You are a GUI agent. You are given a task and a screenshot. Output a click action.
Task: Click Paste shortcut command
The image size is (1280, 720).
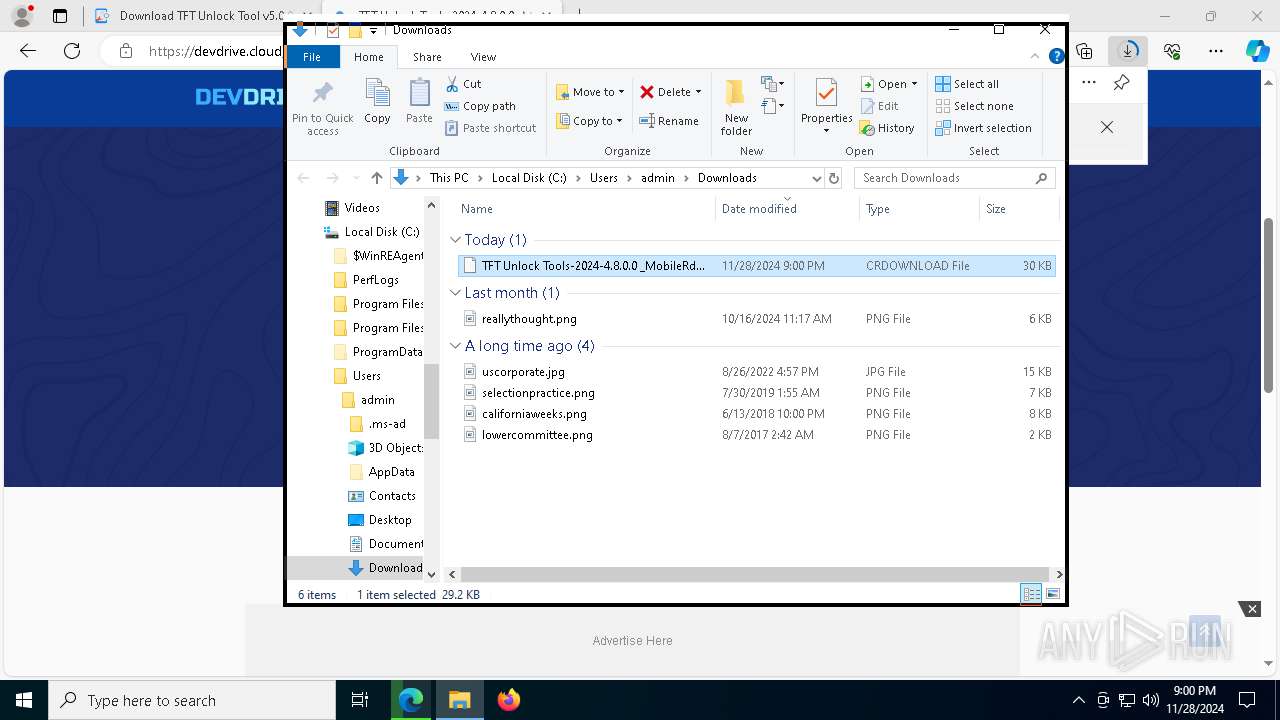pyautogui.click(x=491, y=128)
